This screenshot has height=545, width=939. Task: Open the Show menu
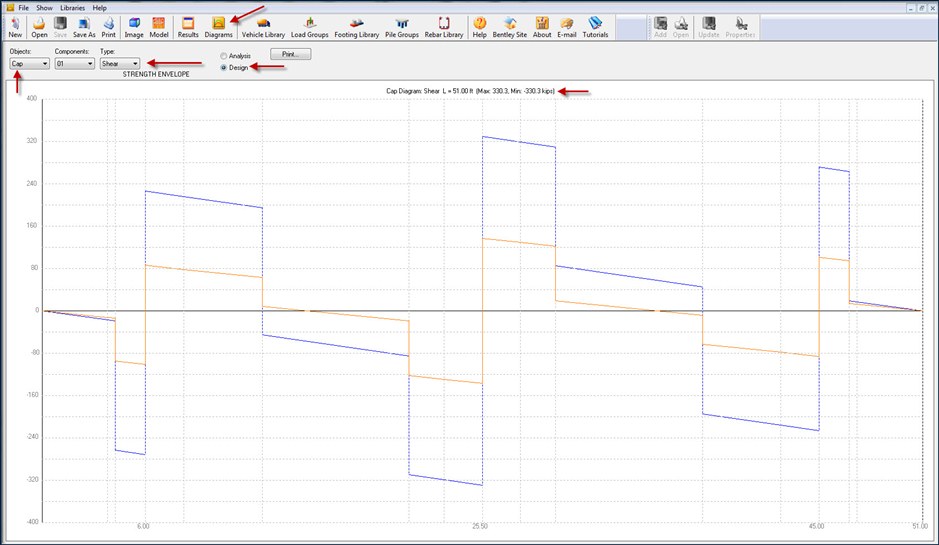[44, 8]
